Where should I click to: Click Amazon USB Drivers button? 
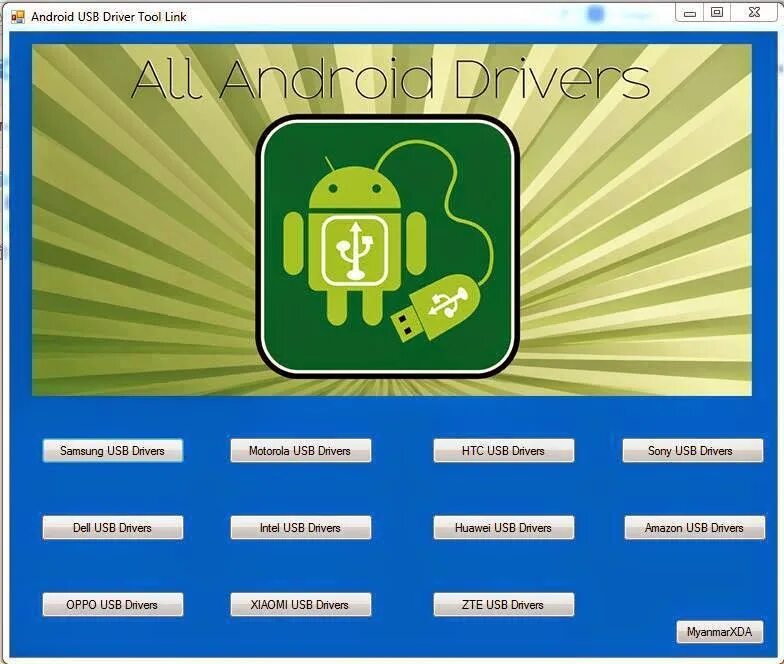point(694,528)
